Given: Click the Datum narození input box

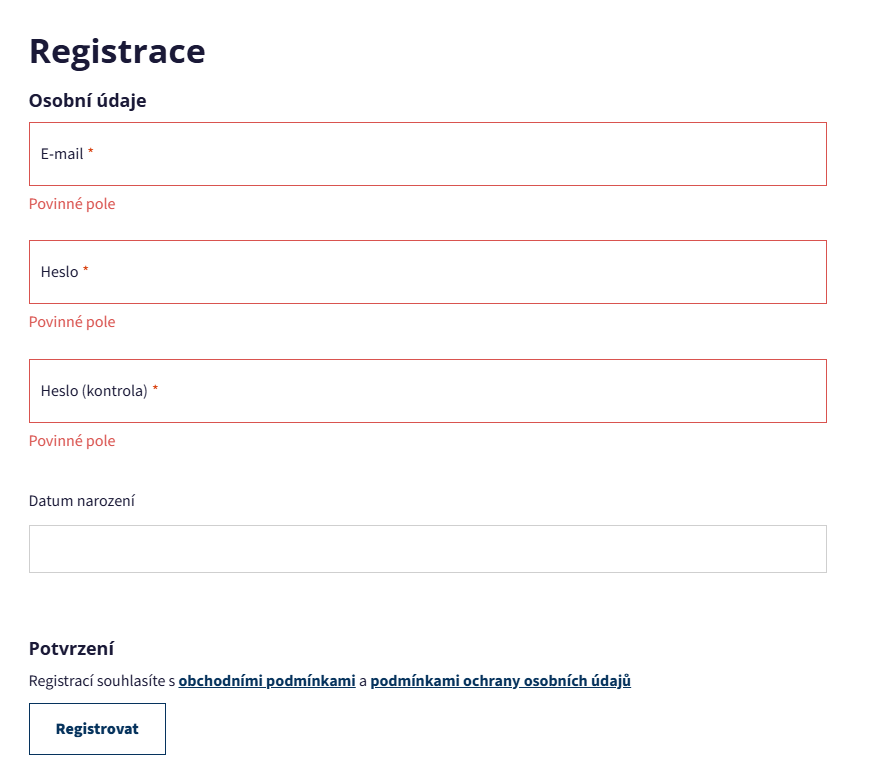Looking at the screenshot, I should tap(427, 549).
